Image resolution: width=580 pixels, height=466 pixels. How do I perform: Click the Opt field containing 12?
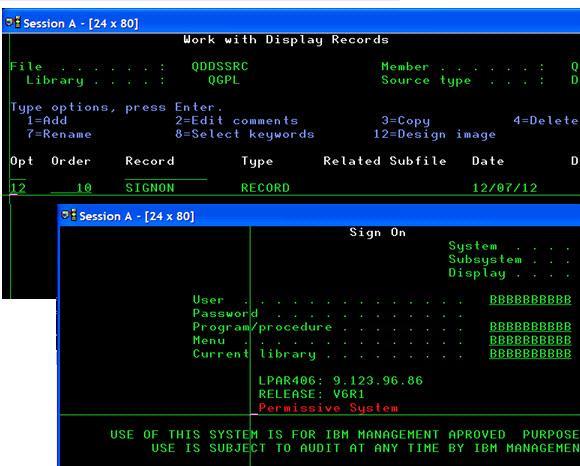pos(18,188)
